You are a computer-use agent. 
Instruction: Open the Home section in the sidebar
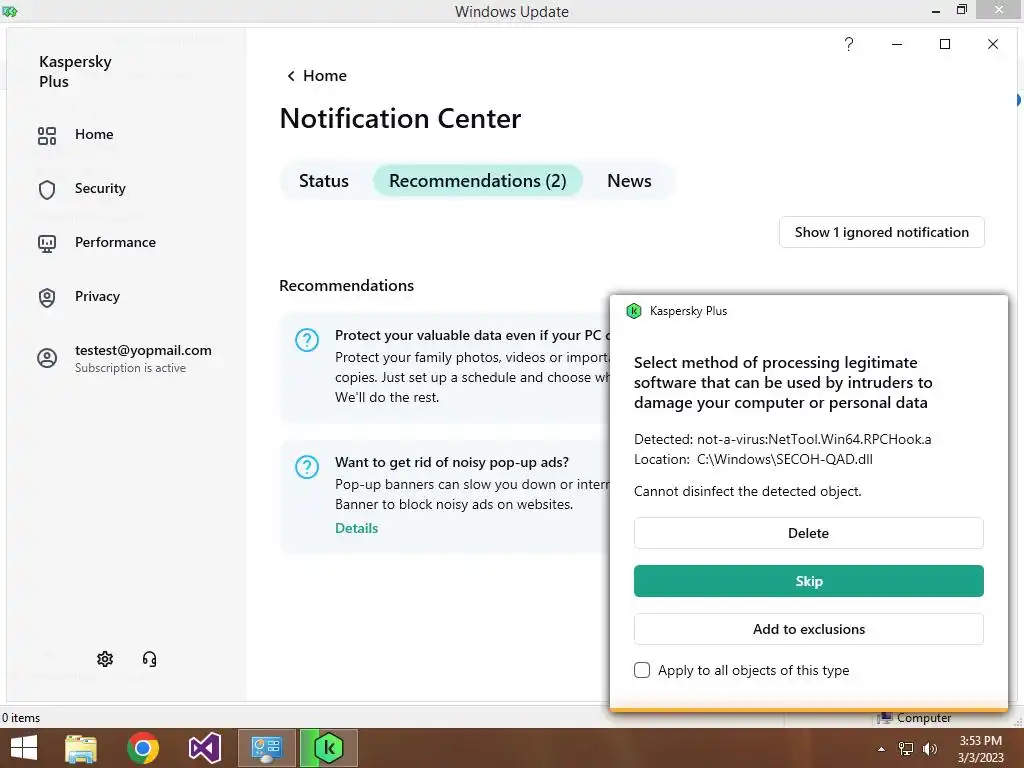click(x=94, y=135)
